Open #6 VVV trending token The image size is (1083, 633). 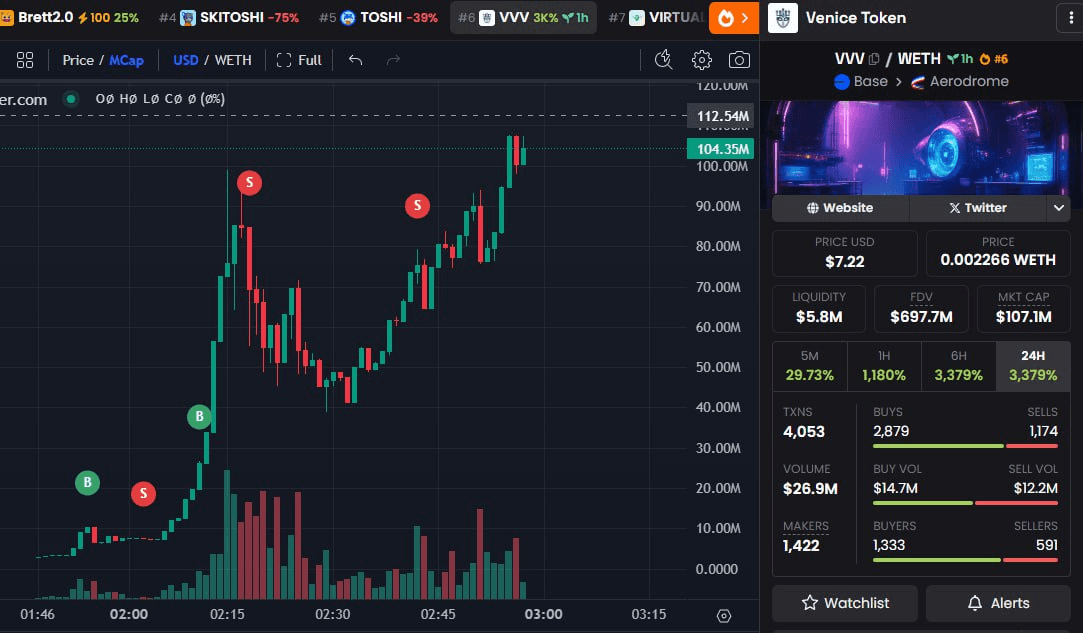(x=524, y=17)
